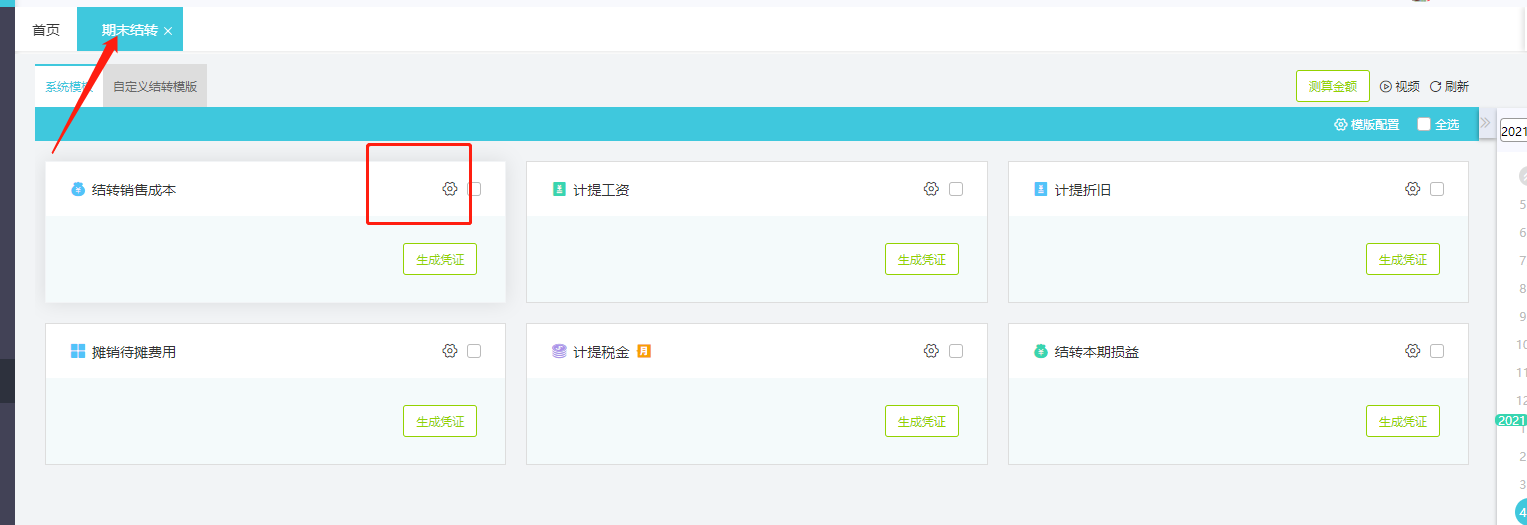Open settings gear for 计提税金 card
Viewport: 1527px width, 525px height.
[x=931, y=351]
